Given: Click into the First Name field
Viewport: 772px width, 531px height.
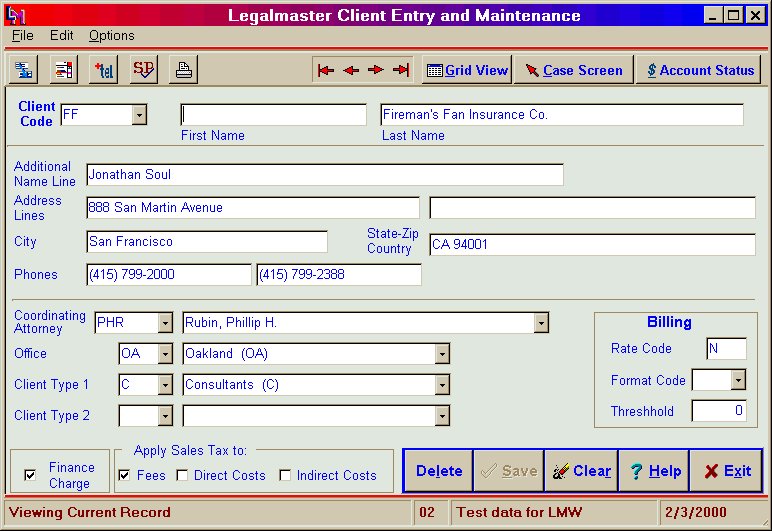Looking at the screenshot, I should click(273, 115).
